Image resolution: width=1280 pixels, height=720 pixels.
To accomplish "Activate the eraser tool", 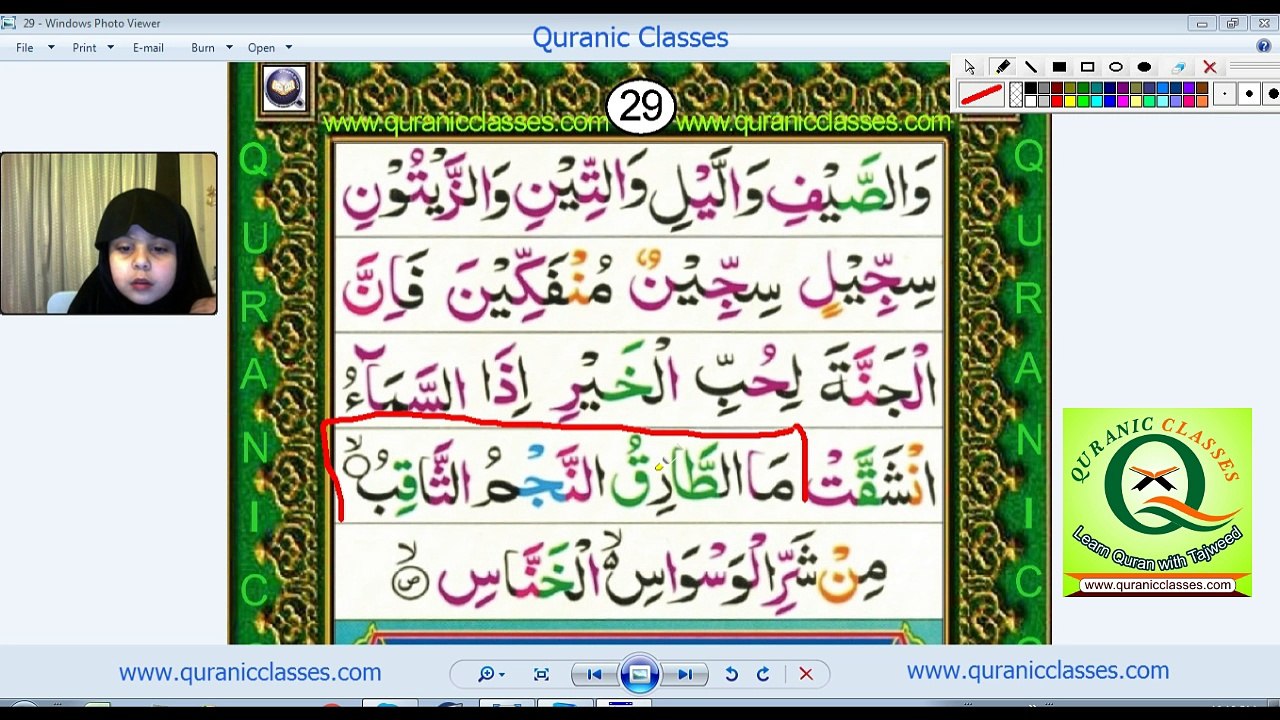I will (1178, 67).
